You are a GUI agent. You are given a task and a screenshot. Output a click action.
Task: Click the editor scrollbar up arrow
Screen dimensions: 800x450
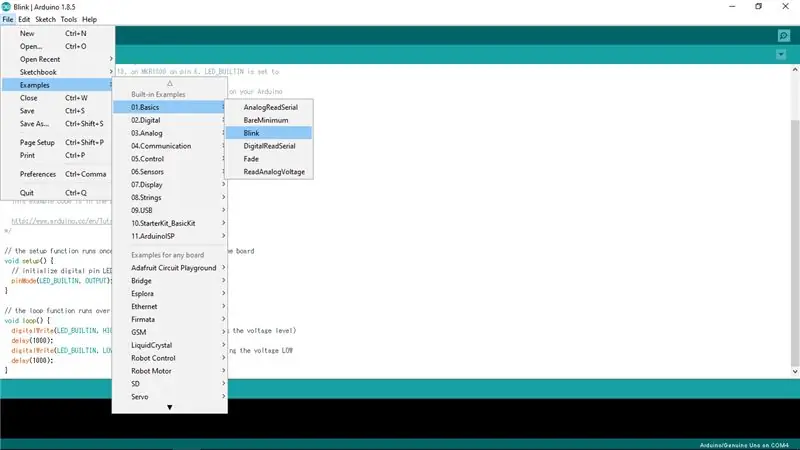point(795,69)
